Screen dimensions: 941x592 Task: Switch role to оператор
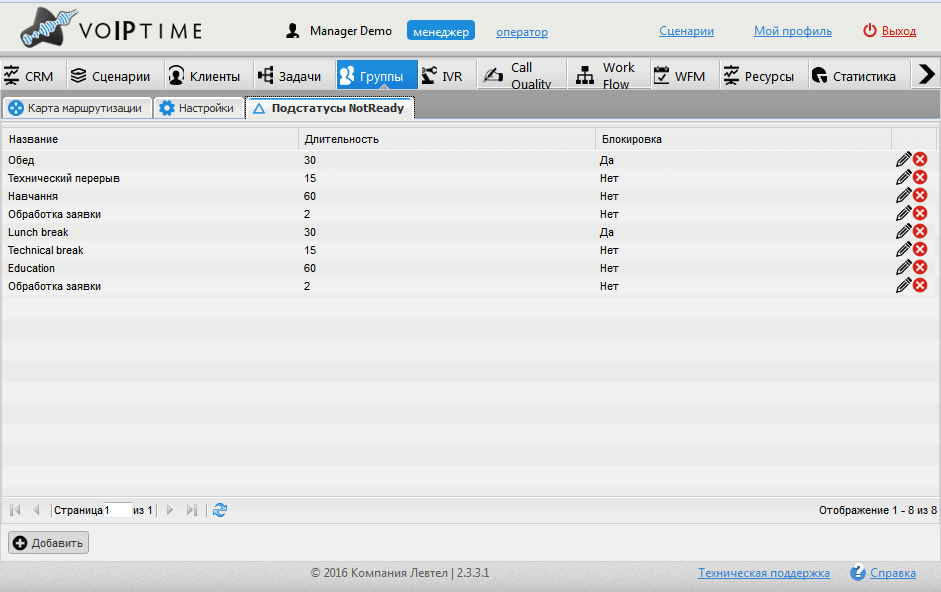coord(522,32)
